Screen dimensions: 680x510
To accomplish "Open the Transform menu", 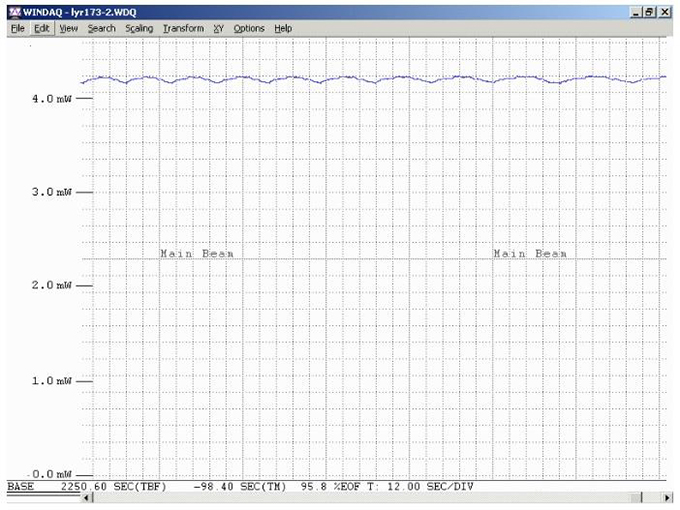I will coord(183,29).
